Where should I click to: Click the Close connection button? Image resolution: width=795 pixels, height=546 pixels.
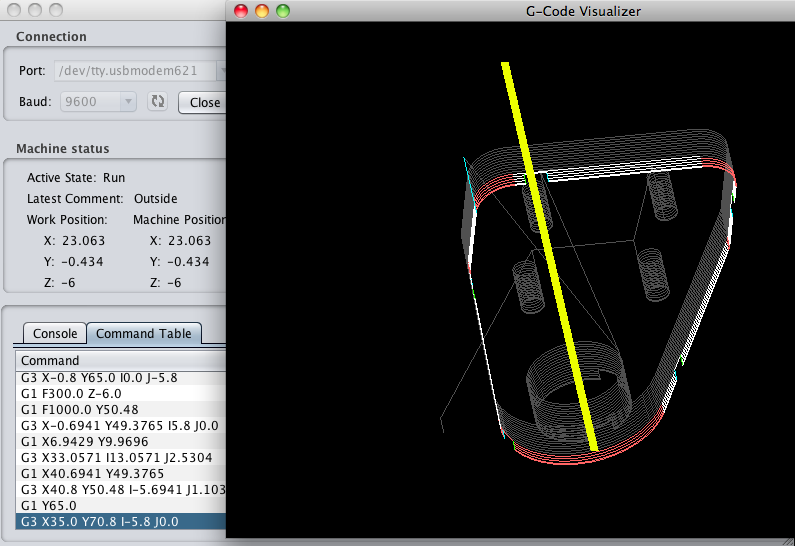pyautogui.click(x=203, y=102)
